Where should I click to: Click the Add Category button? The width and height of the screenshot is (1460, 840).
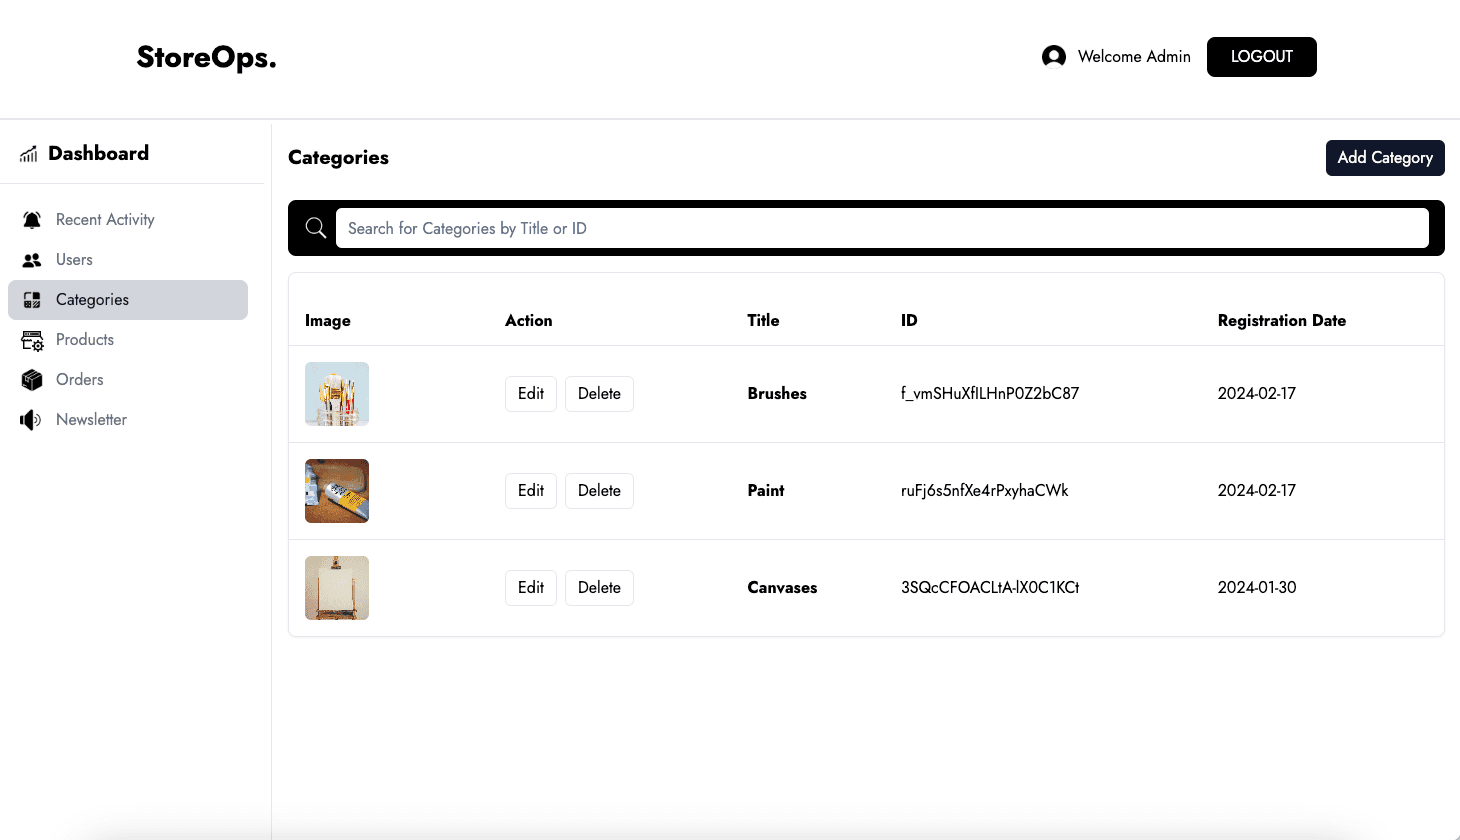(1384, 158)
